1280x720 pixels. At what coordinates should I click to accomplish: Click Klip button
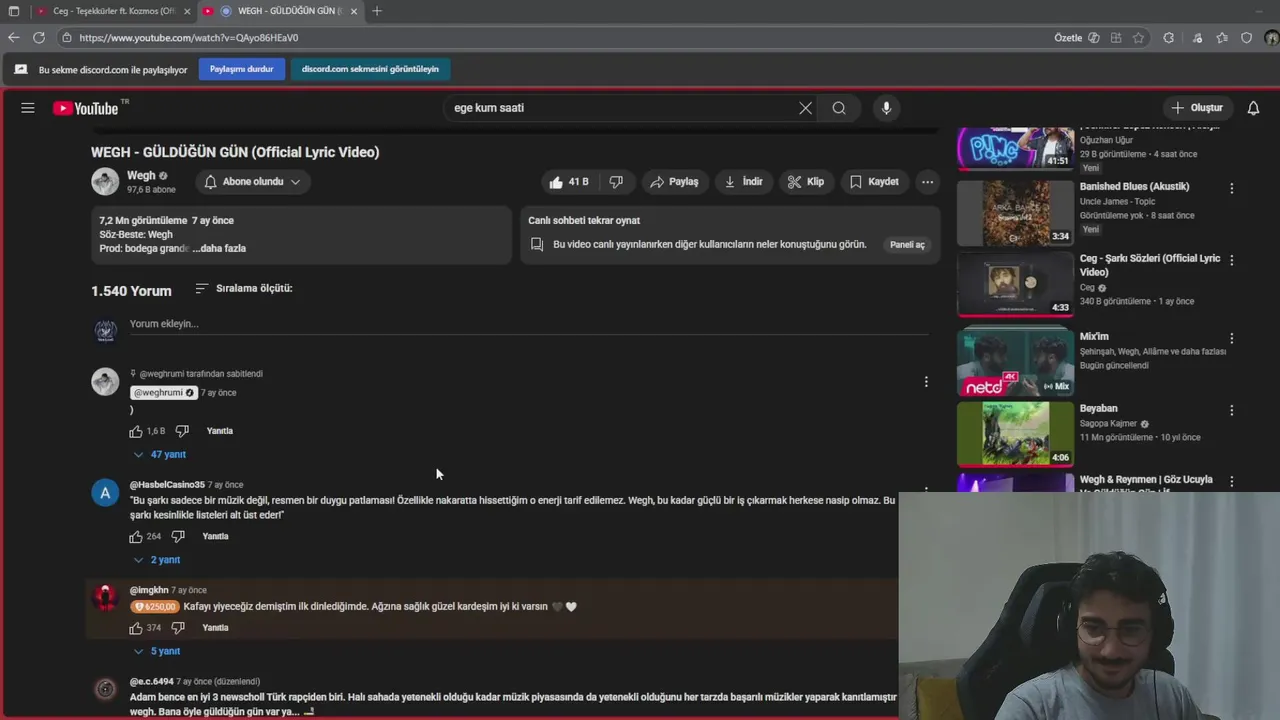pyautogui.click(x=806, y=182)
